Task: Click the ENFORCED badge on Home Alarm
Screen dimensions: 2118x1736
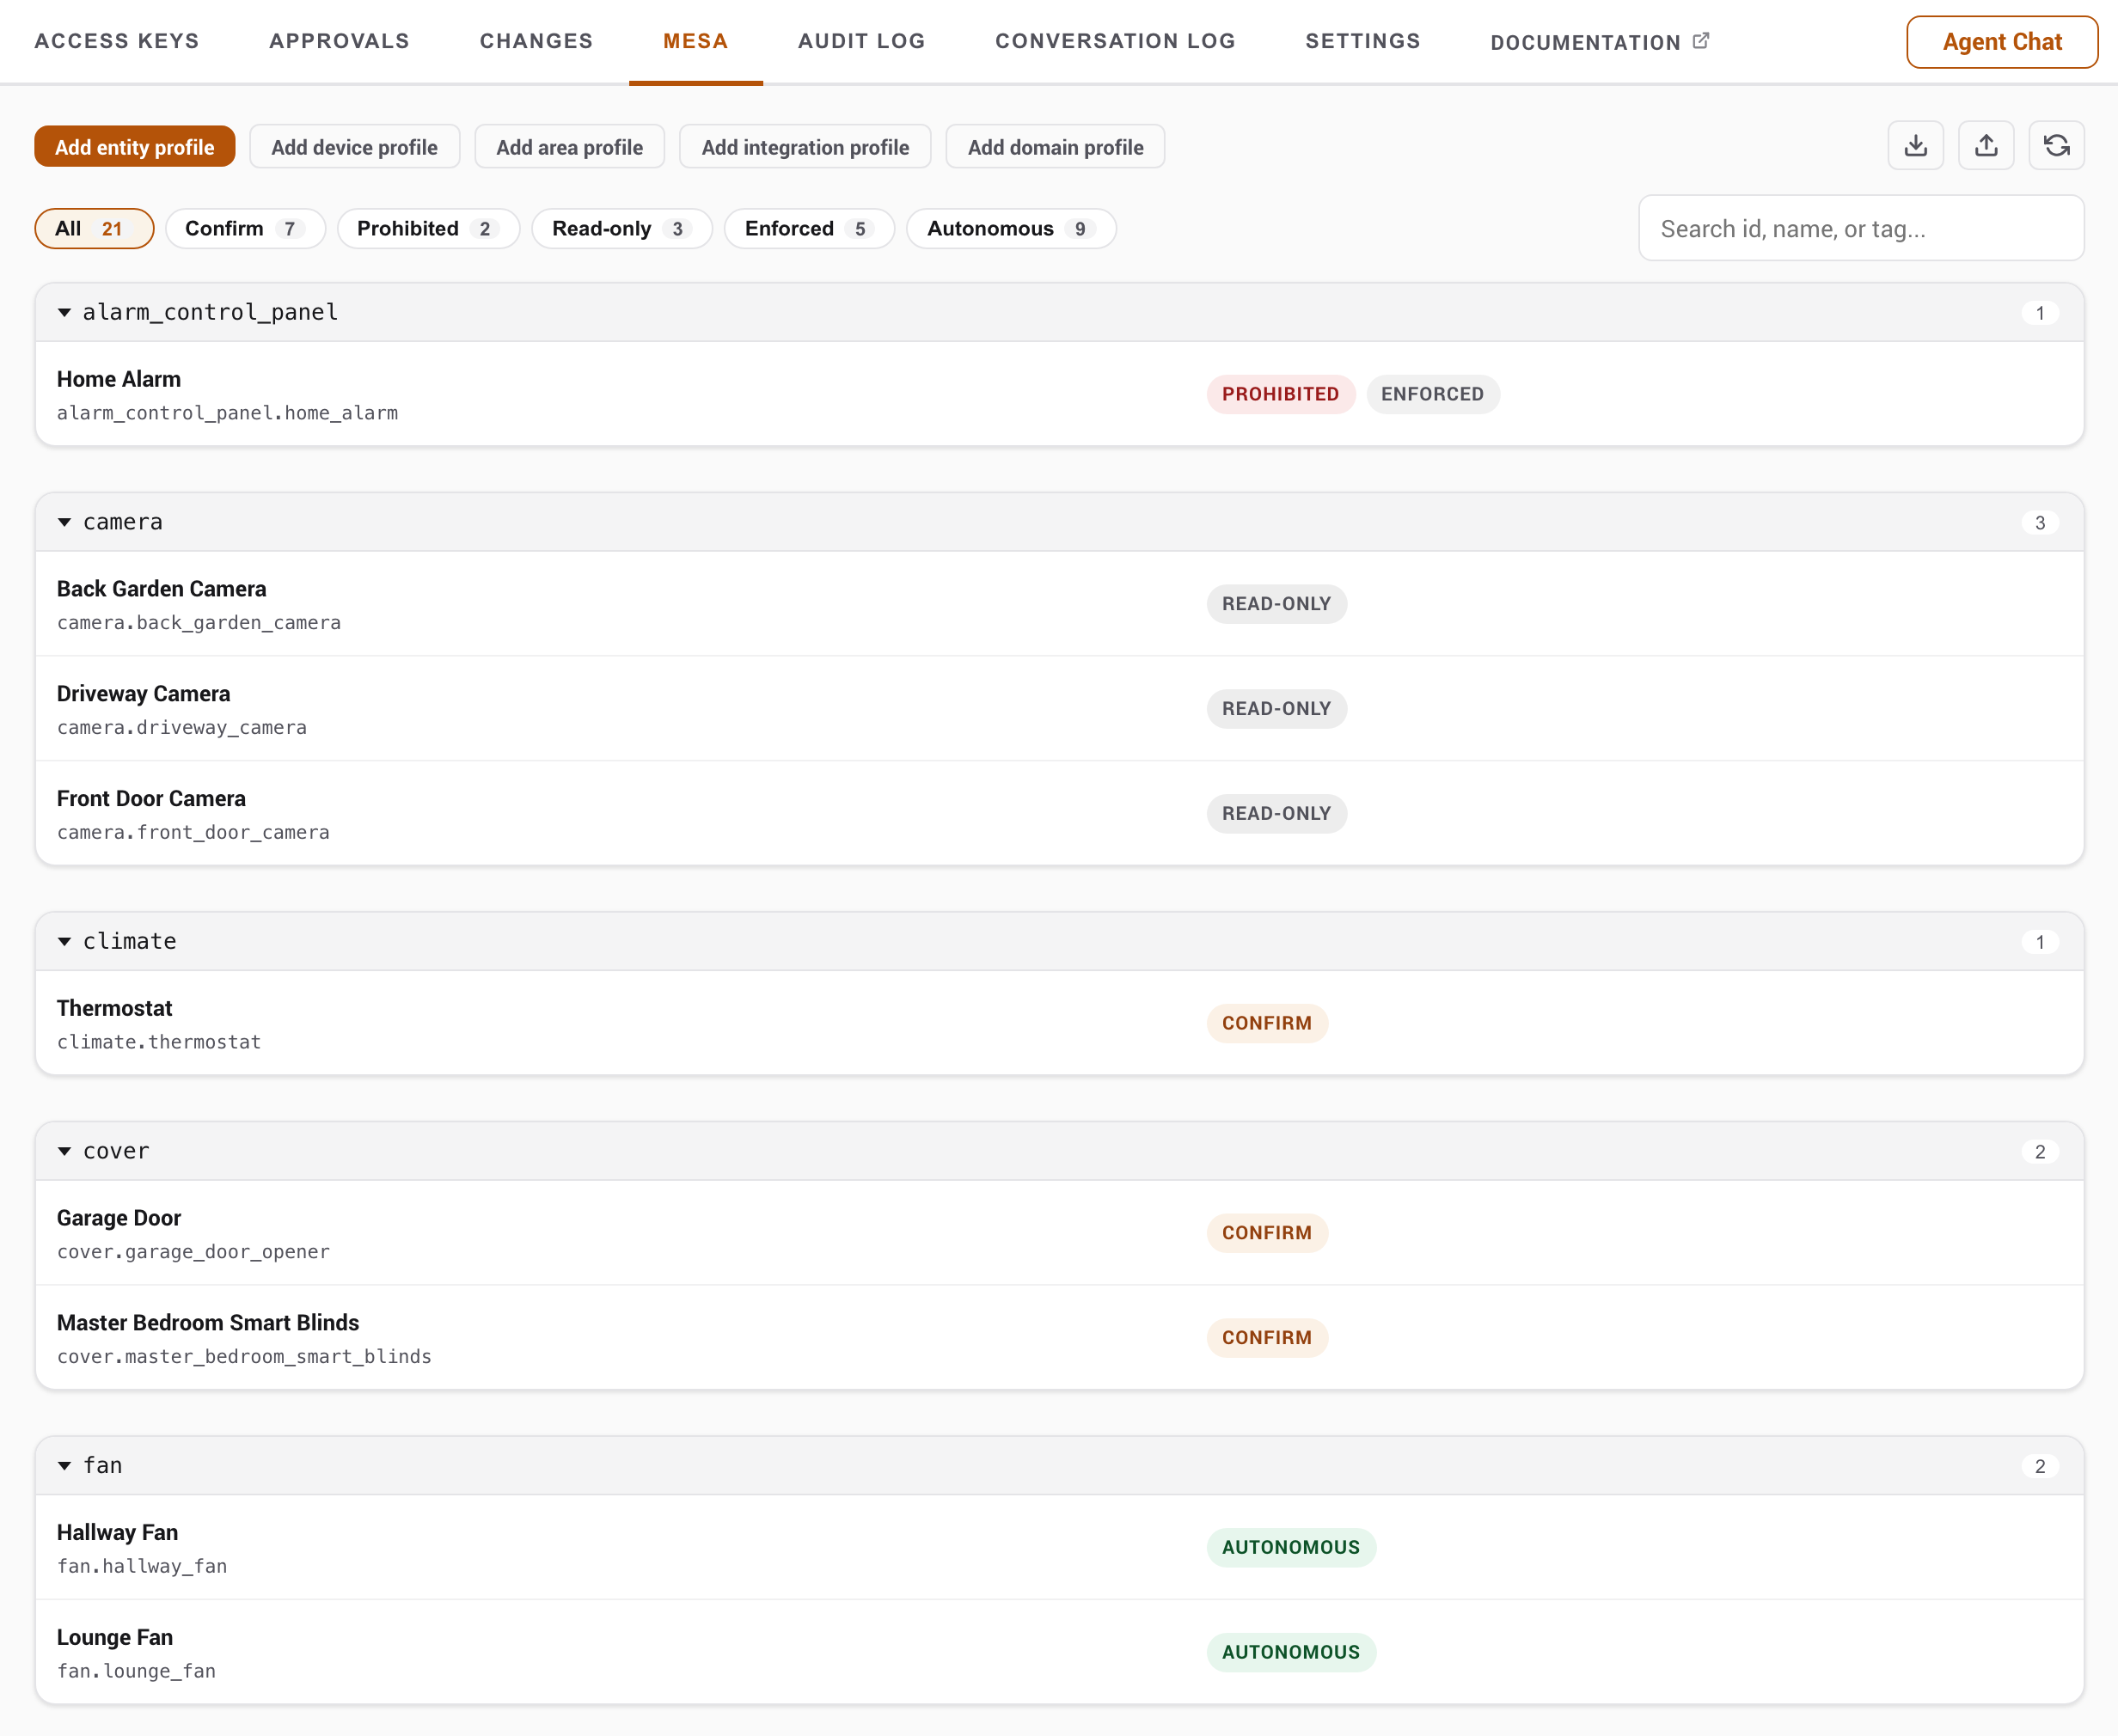Action: coord(1432,394)
